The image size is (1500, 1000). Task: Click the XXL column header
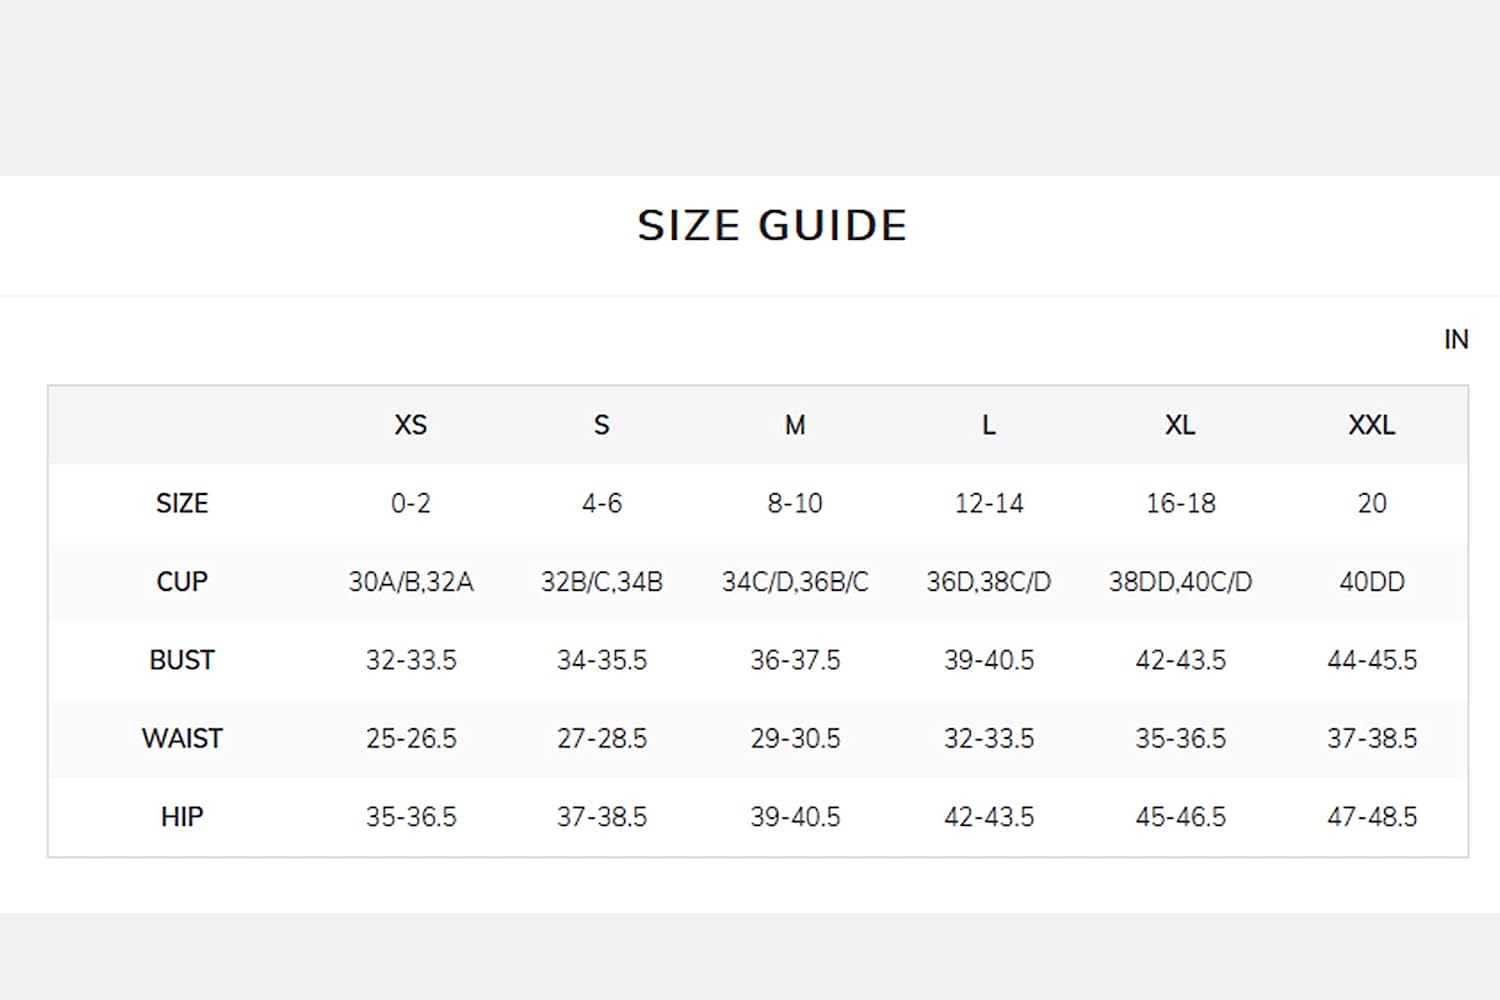[1372, 425]
